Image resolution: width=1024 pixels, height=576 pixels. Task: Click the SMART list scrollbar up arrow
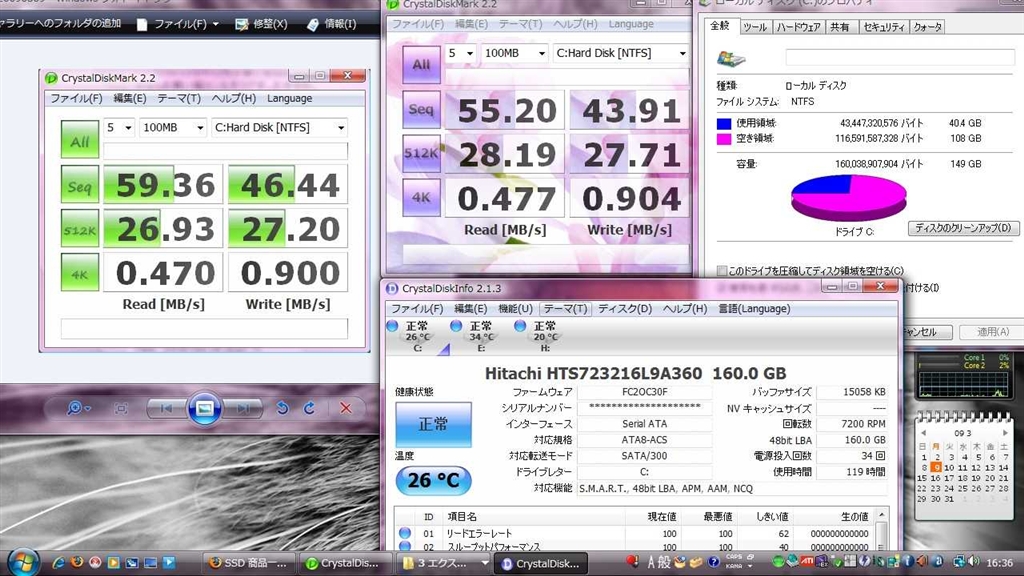point(882,515)
